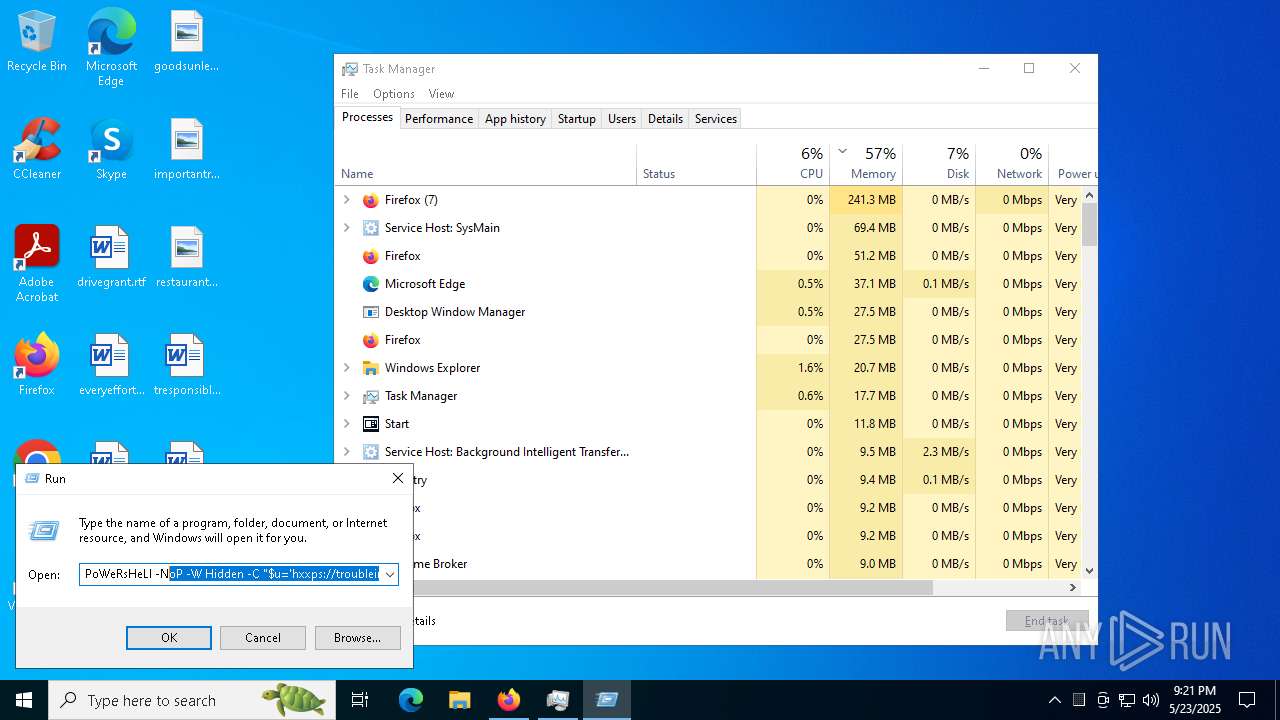Viewport: 1280px width, 720px height.
Task: Expand the Start process row
Action: click(x=347, y=424)
